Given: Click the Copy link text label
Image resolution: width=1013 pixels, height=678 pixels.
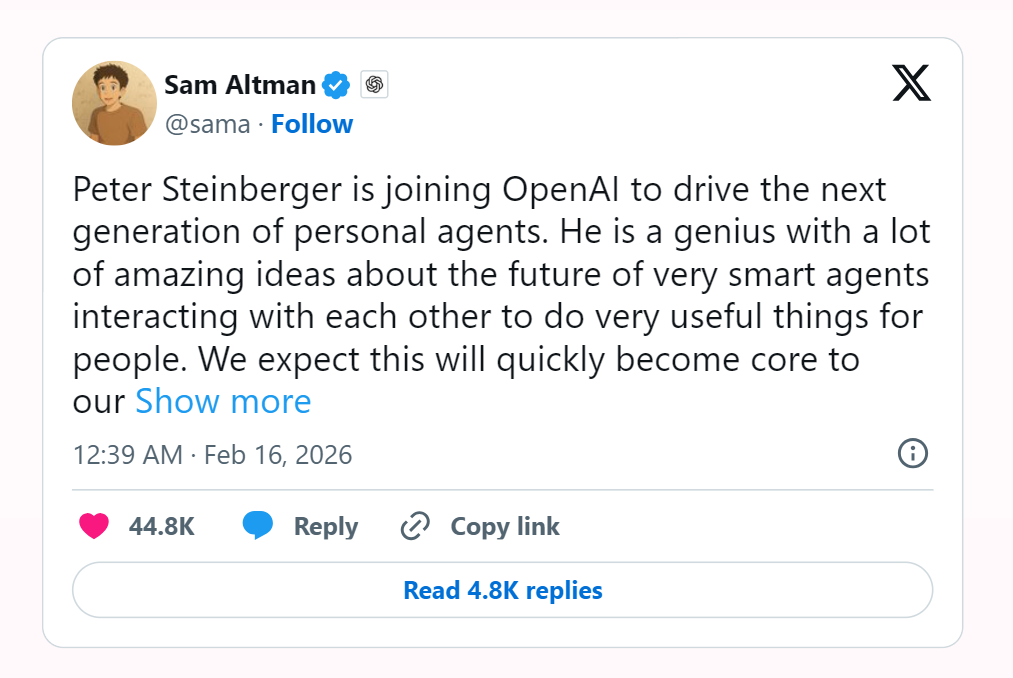Looking at the screenshot, I should pyautogui.click(x=505, y=526).
